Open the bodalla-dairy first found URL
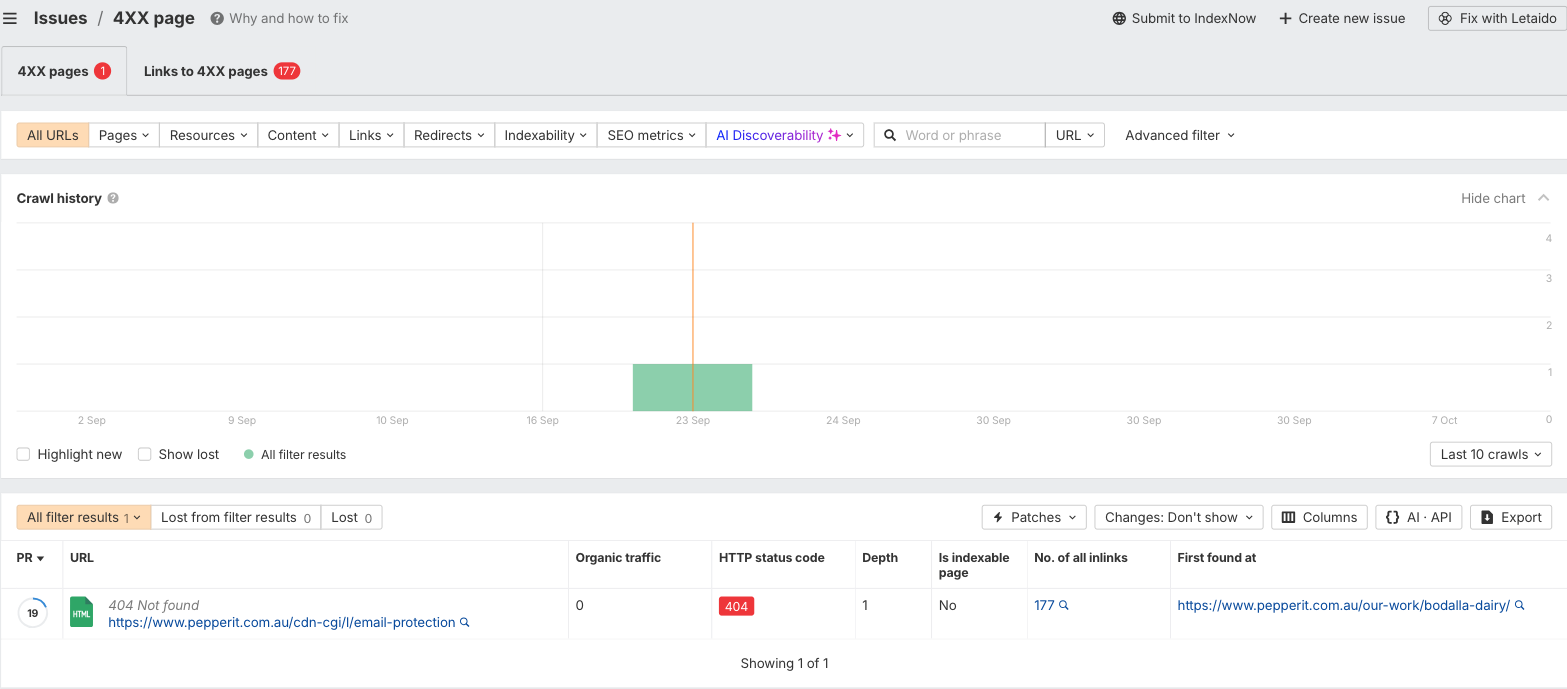 point(1344,605)
